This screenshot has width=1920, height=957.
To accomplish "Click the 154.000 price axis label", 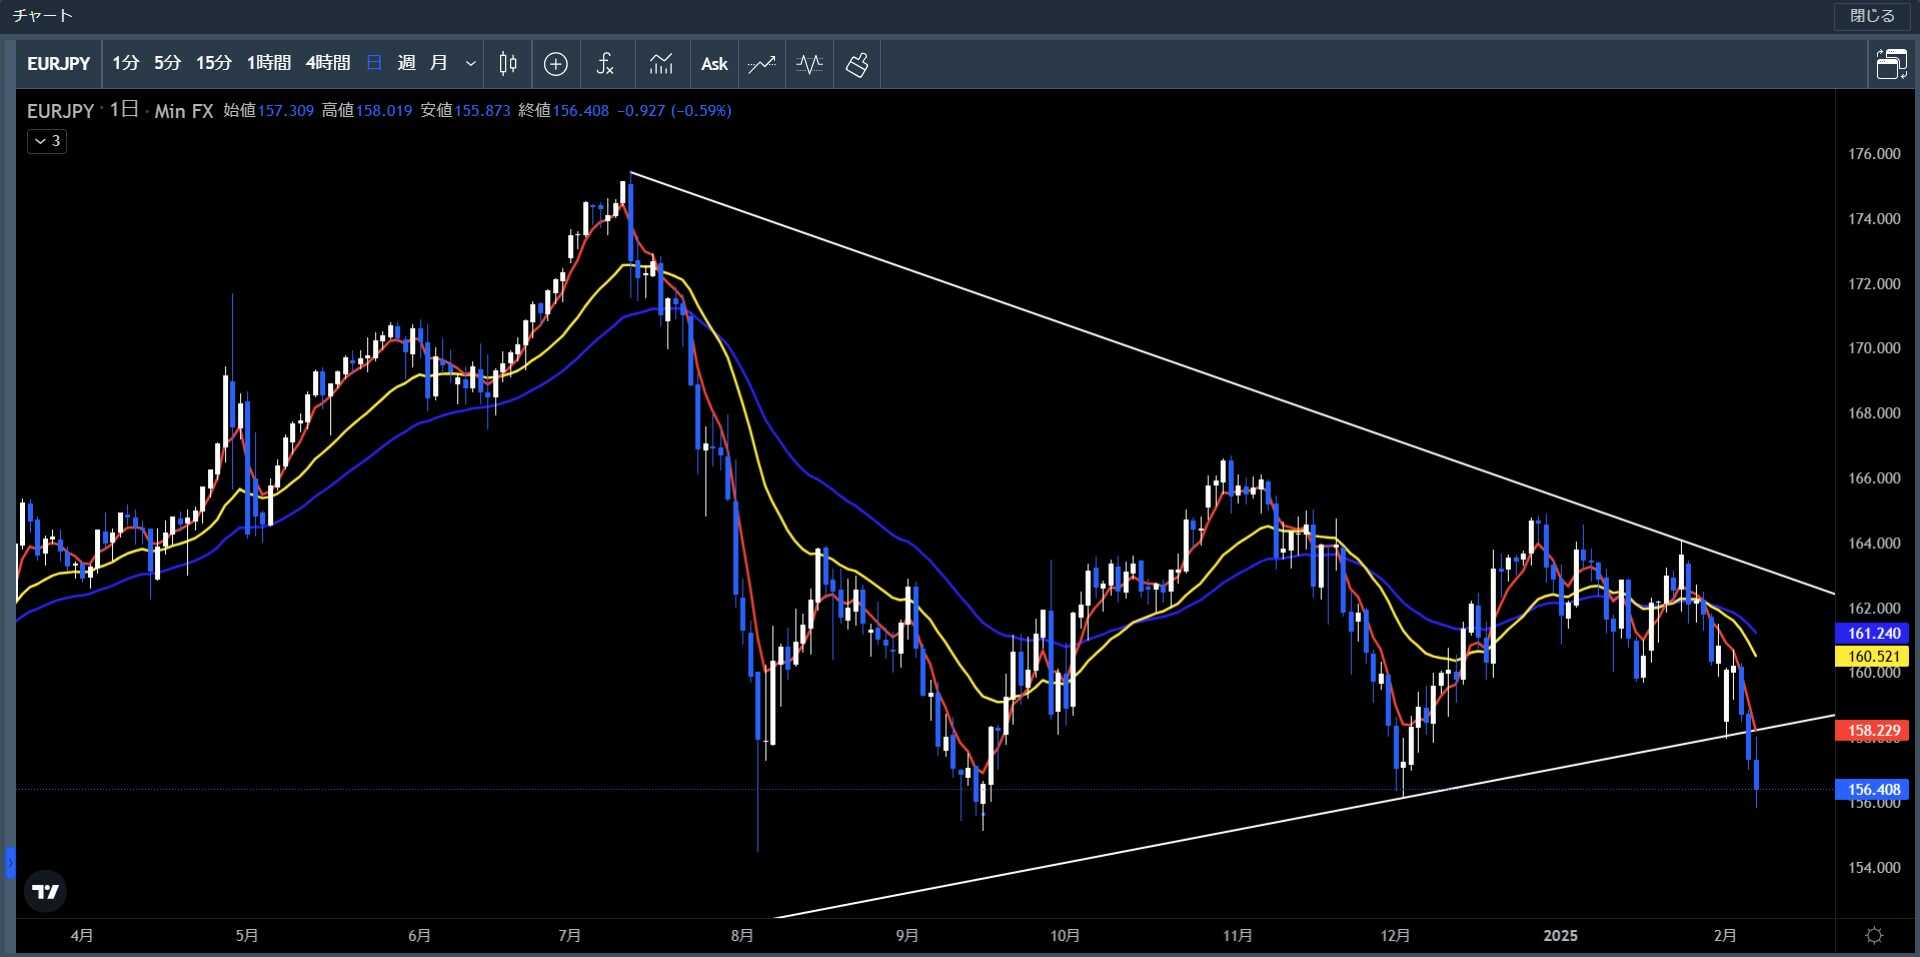I will pyautogui.click(x=1874, y=867).
